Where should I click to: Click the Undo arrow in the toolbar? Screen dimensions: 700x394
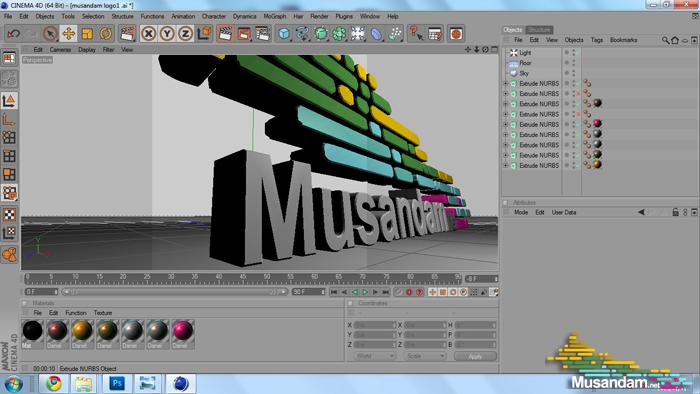click(x=14, y=33)
